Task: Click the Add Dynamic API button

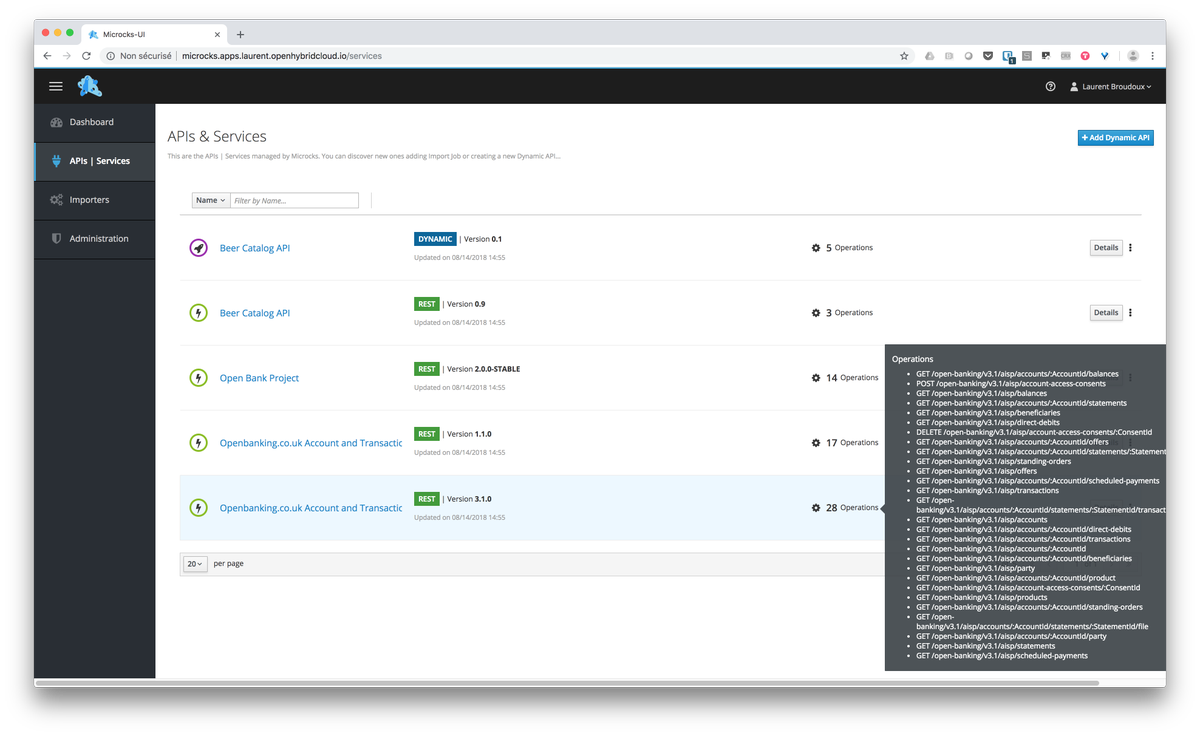Action: (1115, 138)
